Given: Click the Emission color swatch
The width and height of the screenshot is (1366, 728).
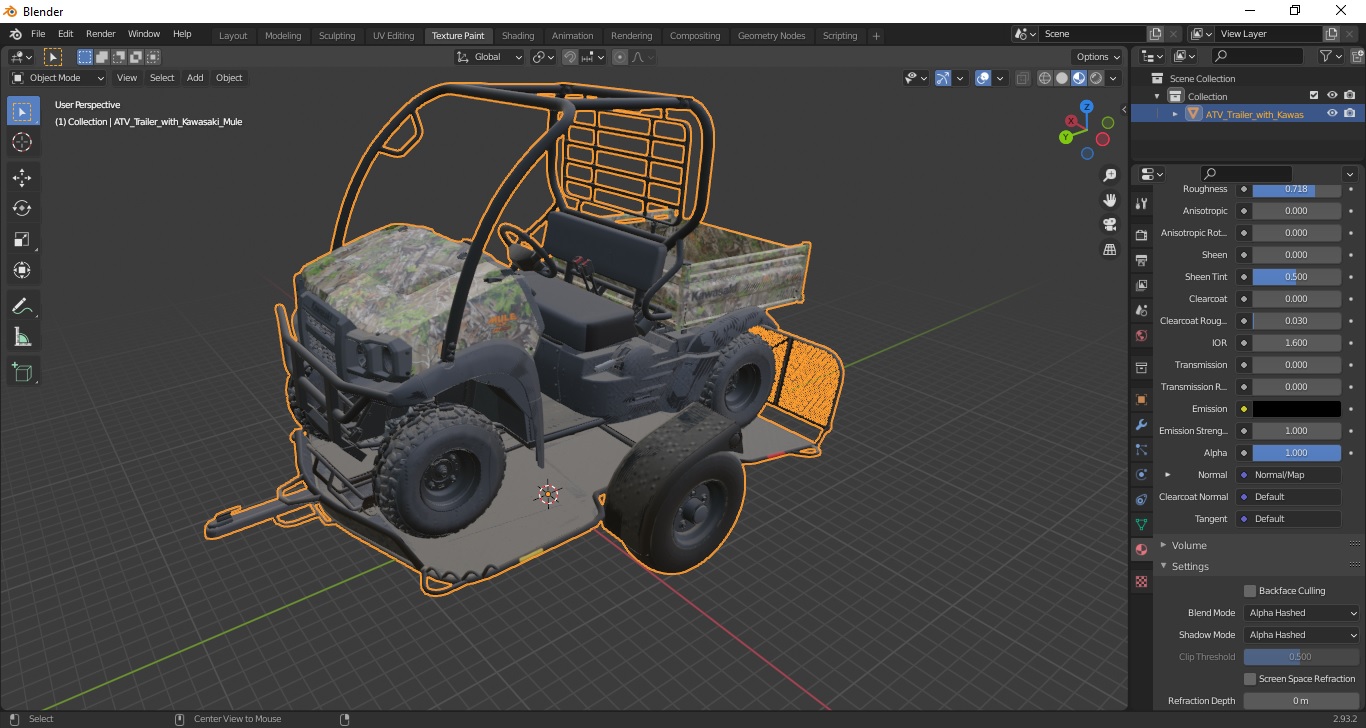Looking at the screenshot, I should pyautogui.click(x=1297, y=409).
